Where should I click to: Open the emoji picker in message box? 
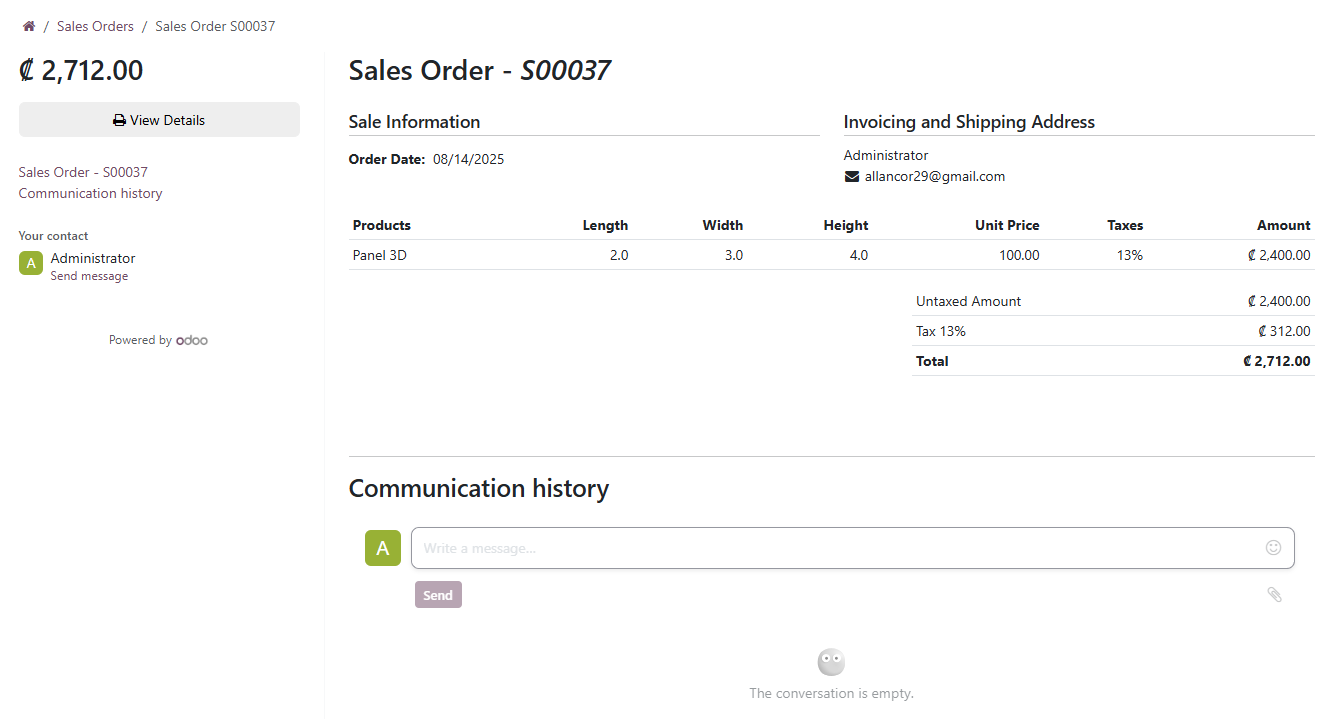click(1273, 547)
